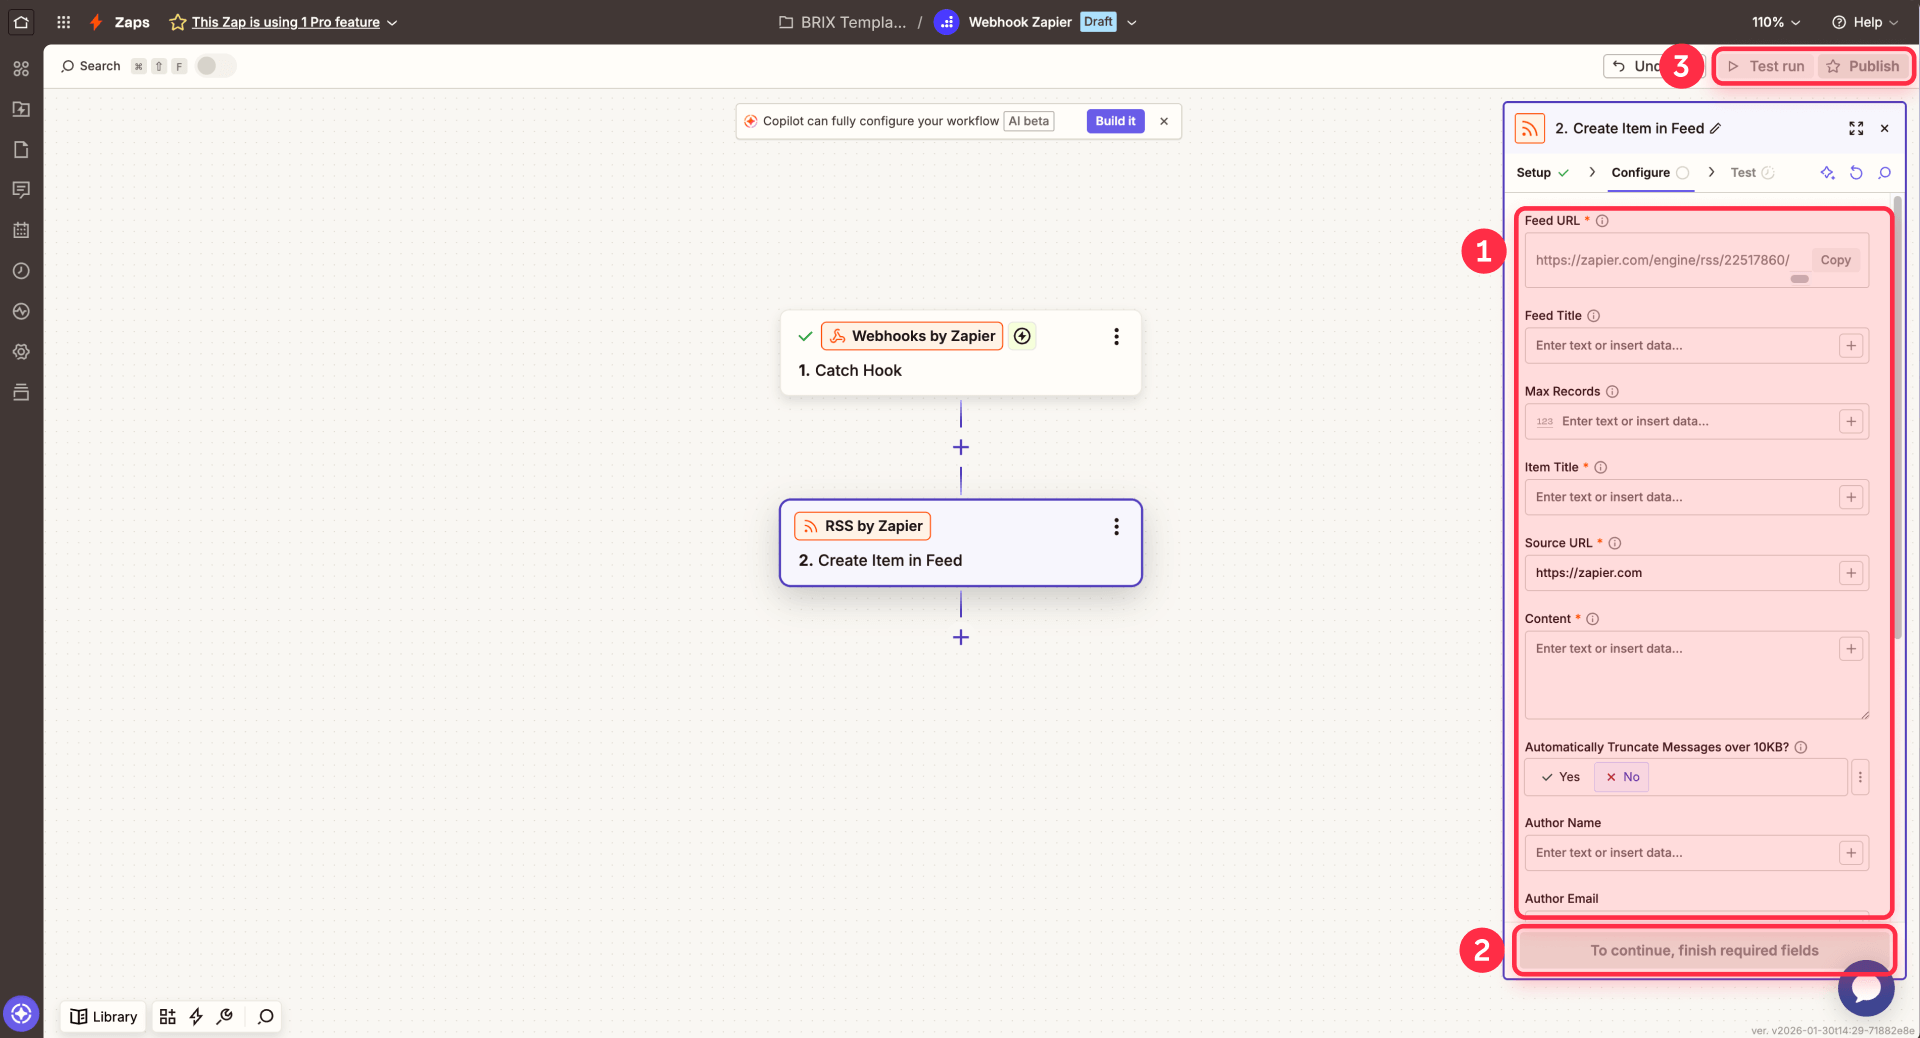This screenshot has height=1038, width=1920.
Task: Open the chat support bubble
Action: coord(1866,988)
